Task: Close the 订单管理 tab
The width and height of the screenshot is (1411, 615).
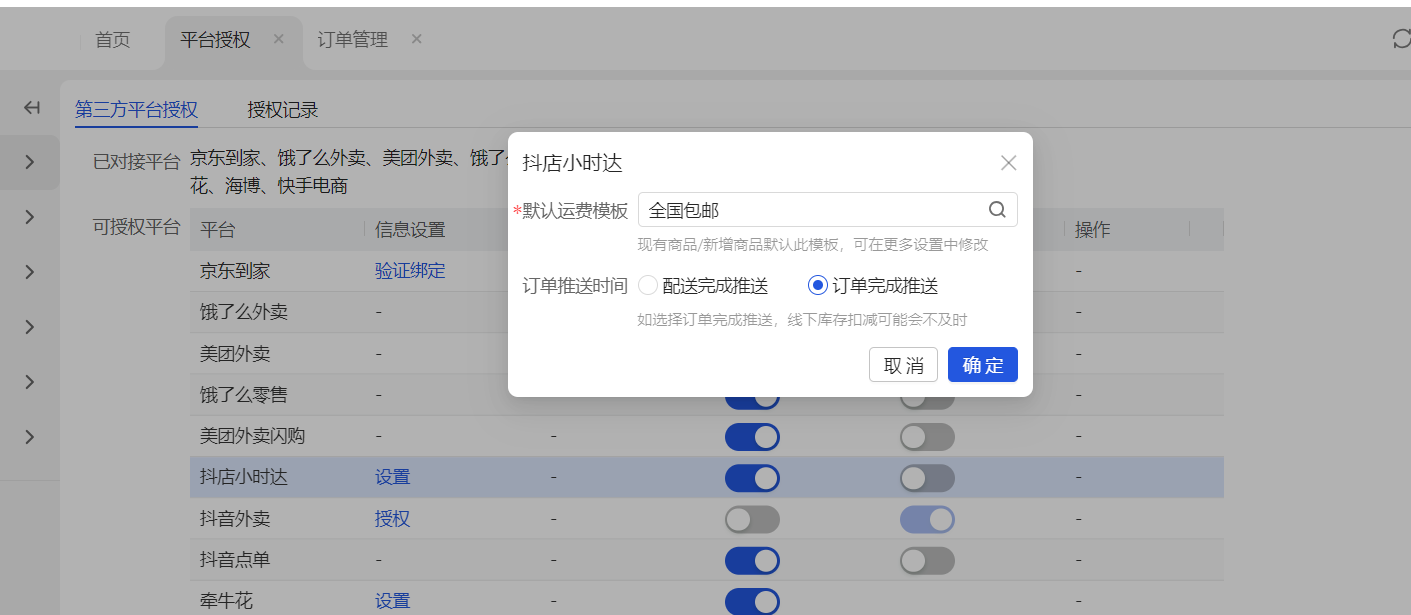Action: [417, 39]
